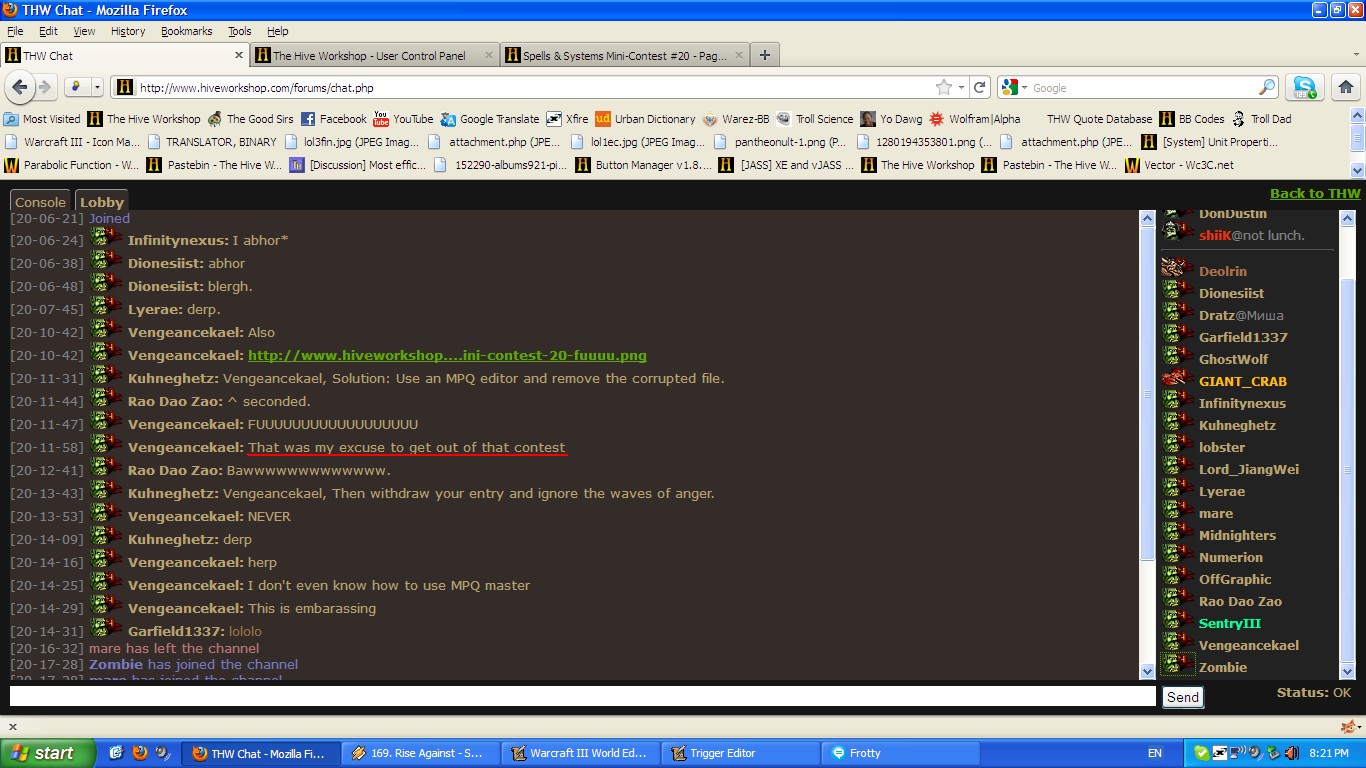Go back with the browser Back arrow
Image resolution: width=1366 pixels, height=768 pixels.
(20, 87)
